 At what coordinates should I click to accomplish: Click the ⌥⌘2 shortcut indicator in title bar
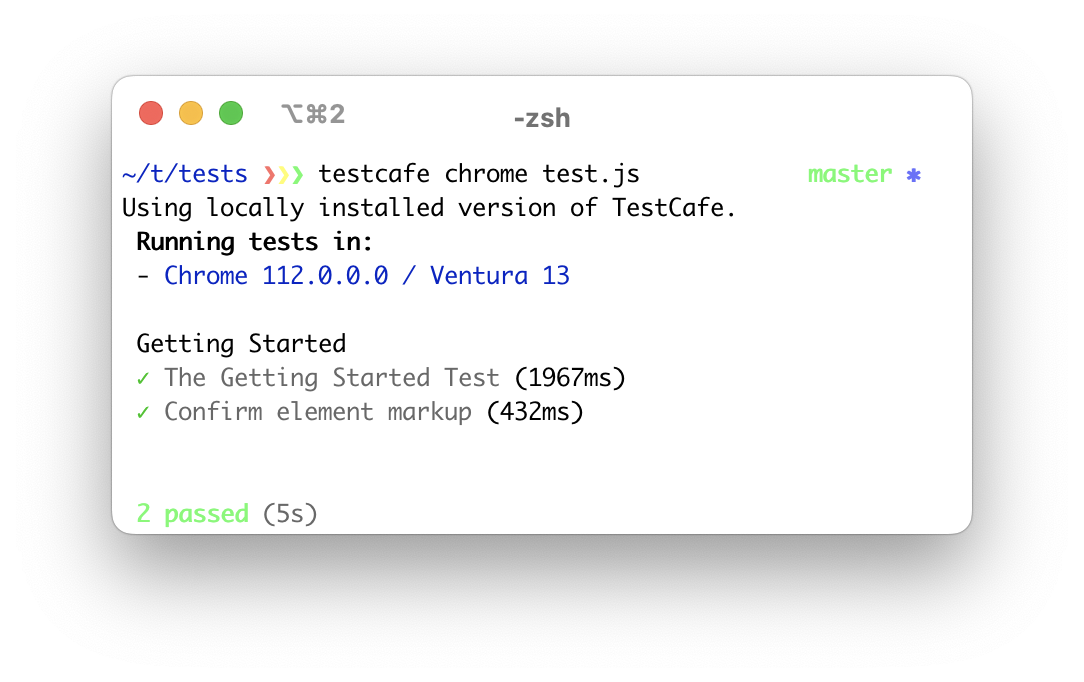[x=312, y=115]
